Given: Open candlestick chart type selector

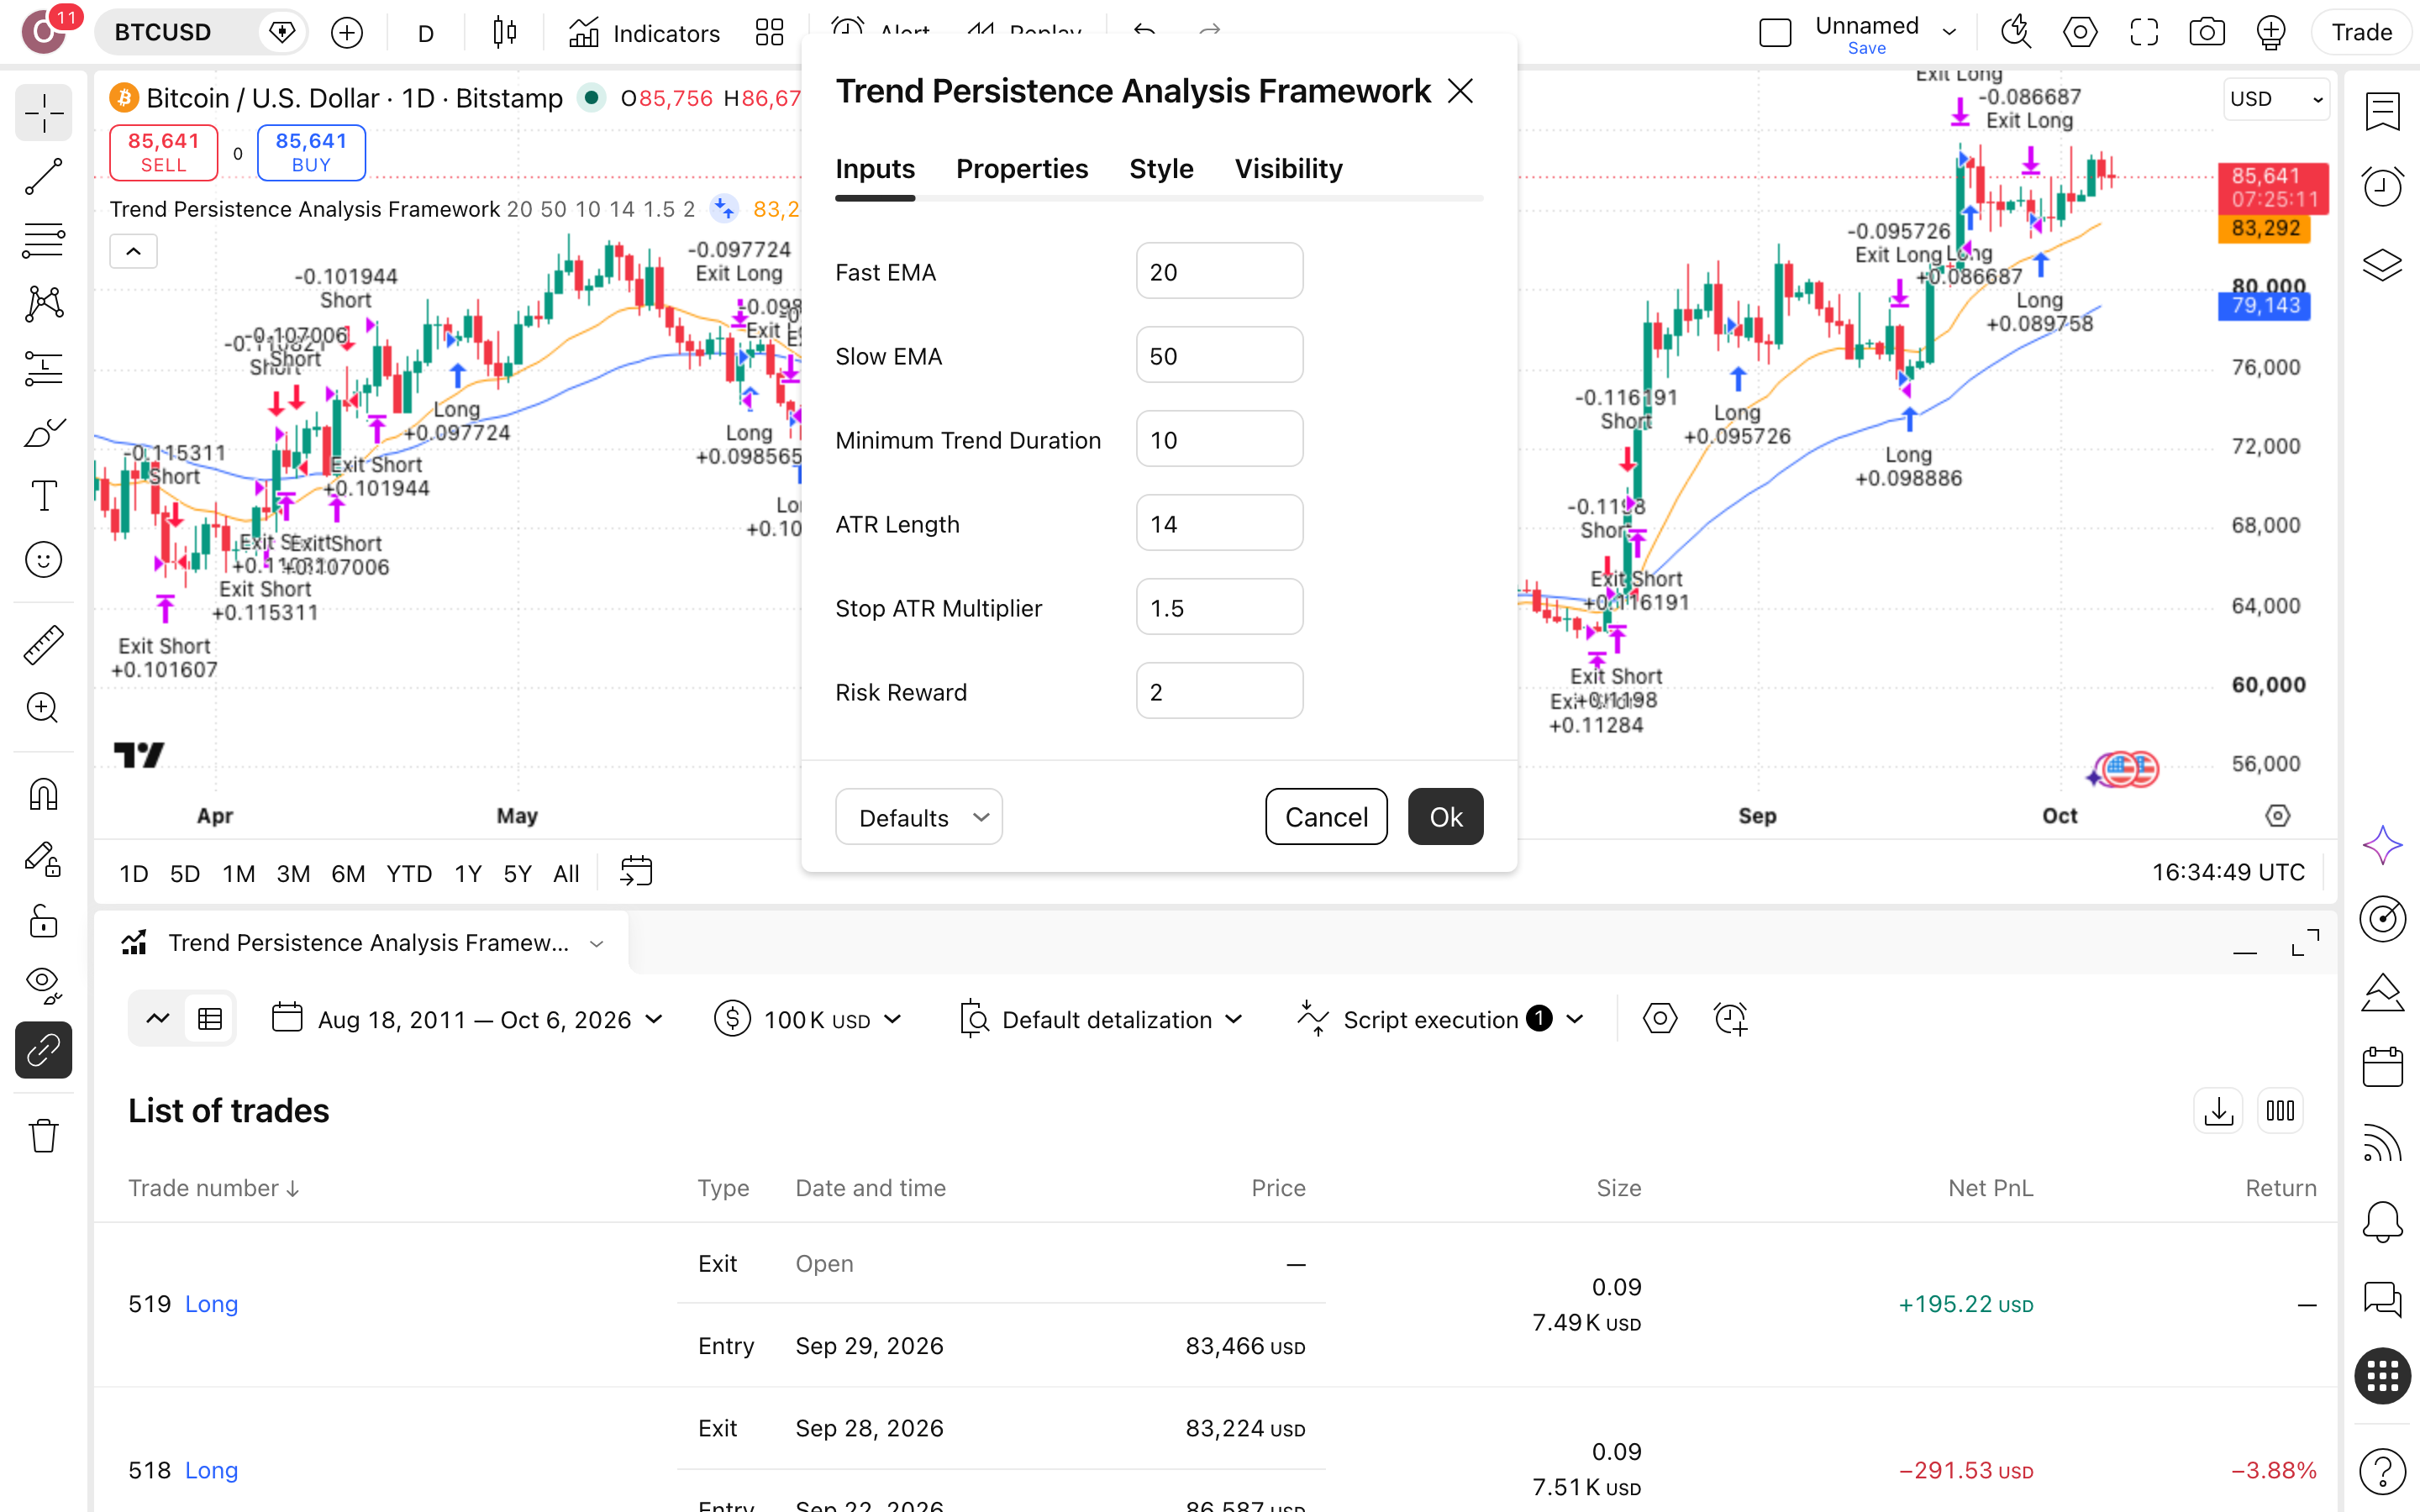Looking at the screenshot, I should pos(505,33).
